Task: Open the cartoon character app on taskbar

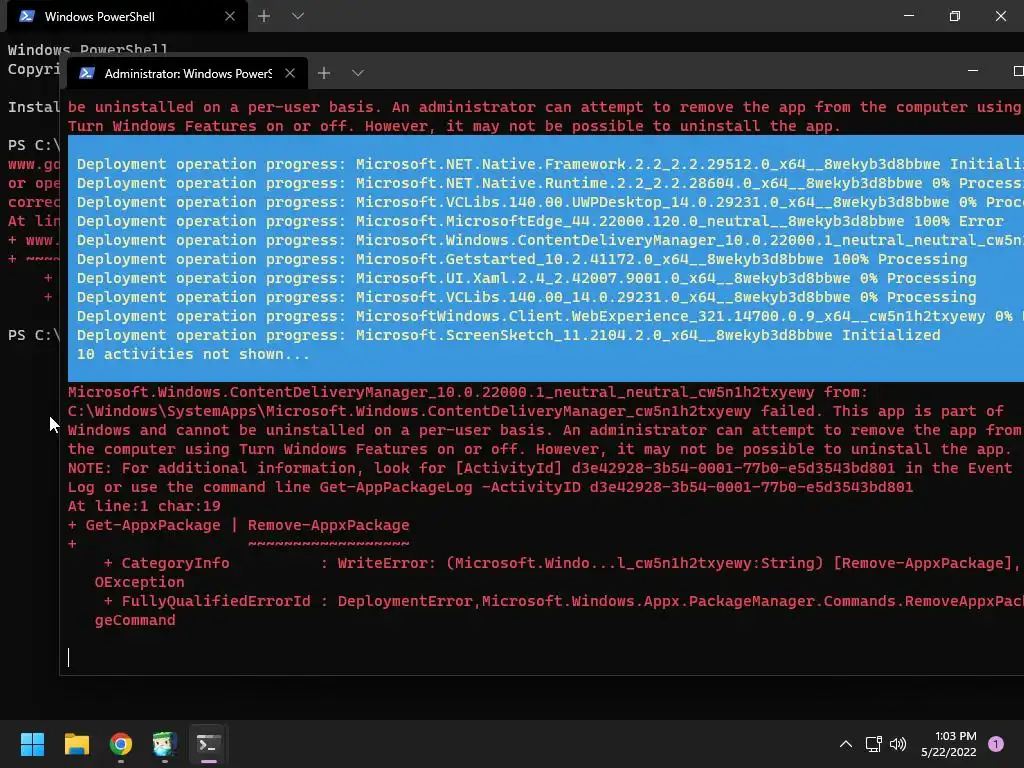Action: tap(165, 744)
